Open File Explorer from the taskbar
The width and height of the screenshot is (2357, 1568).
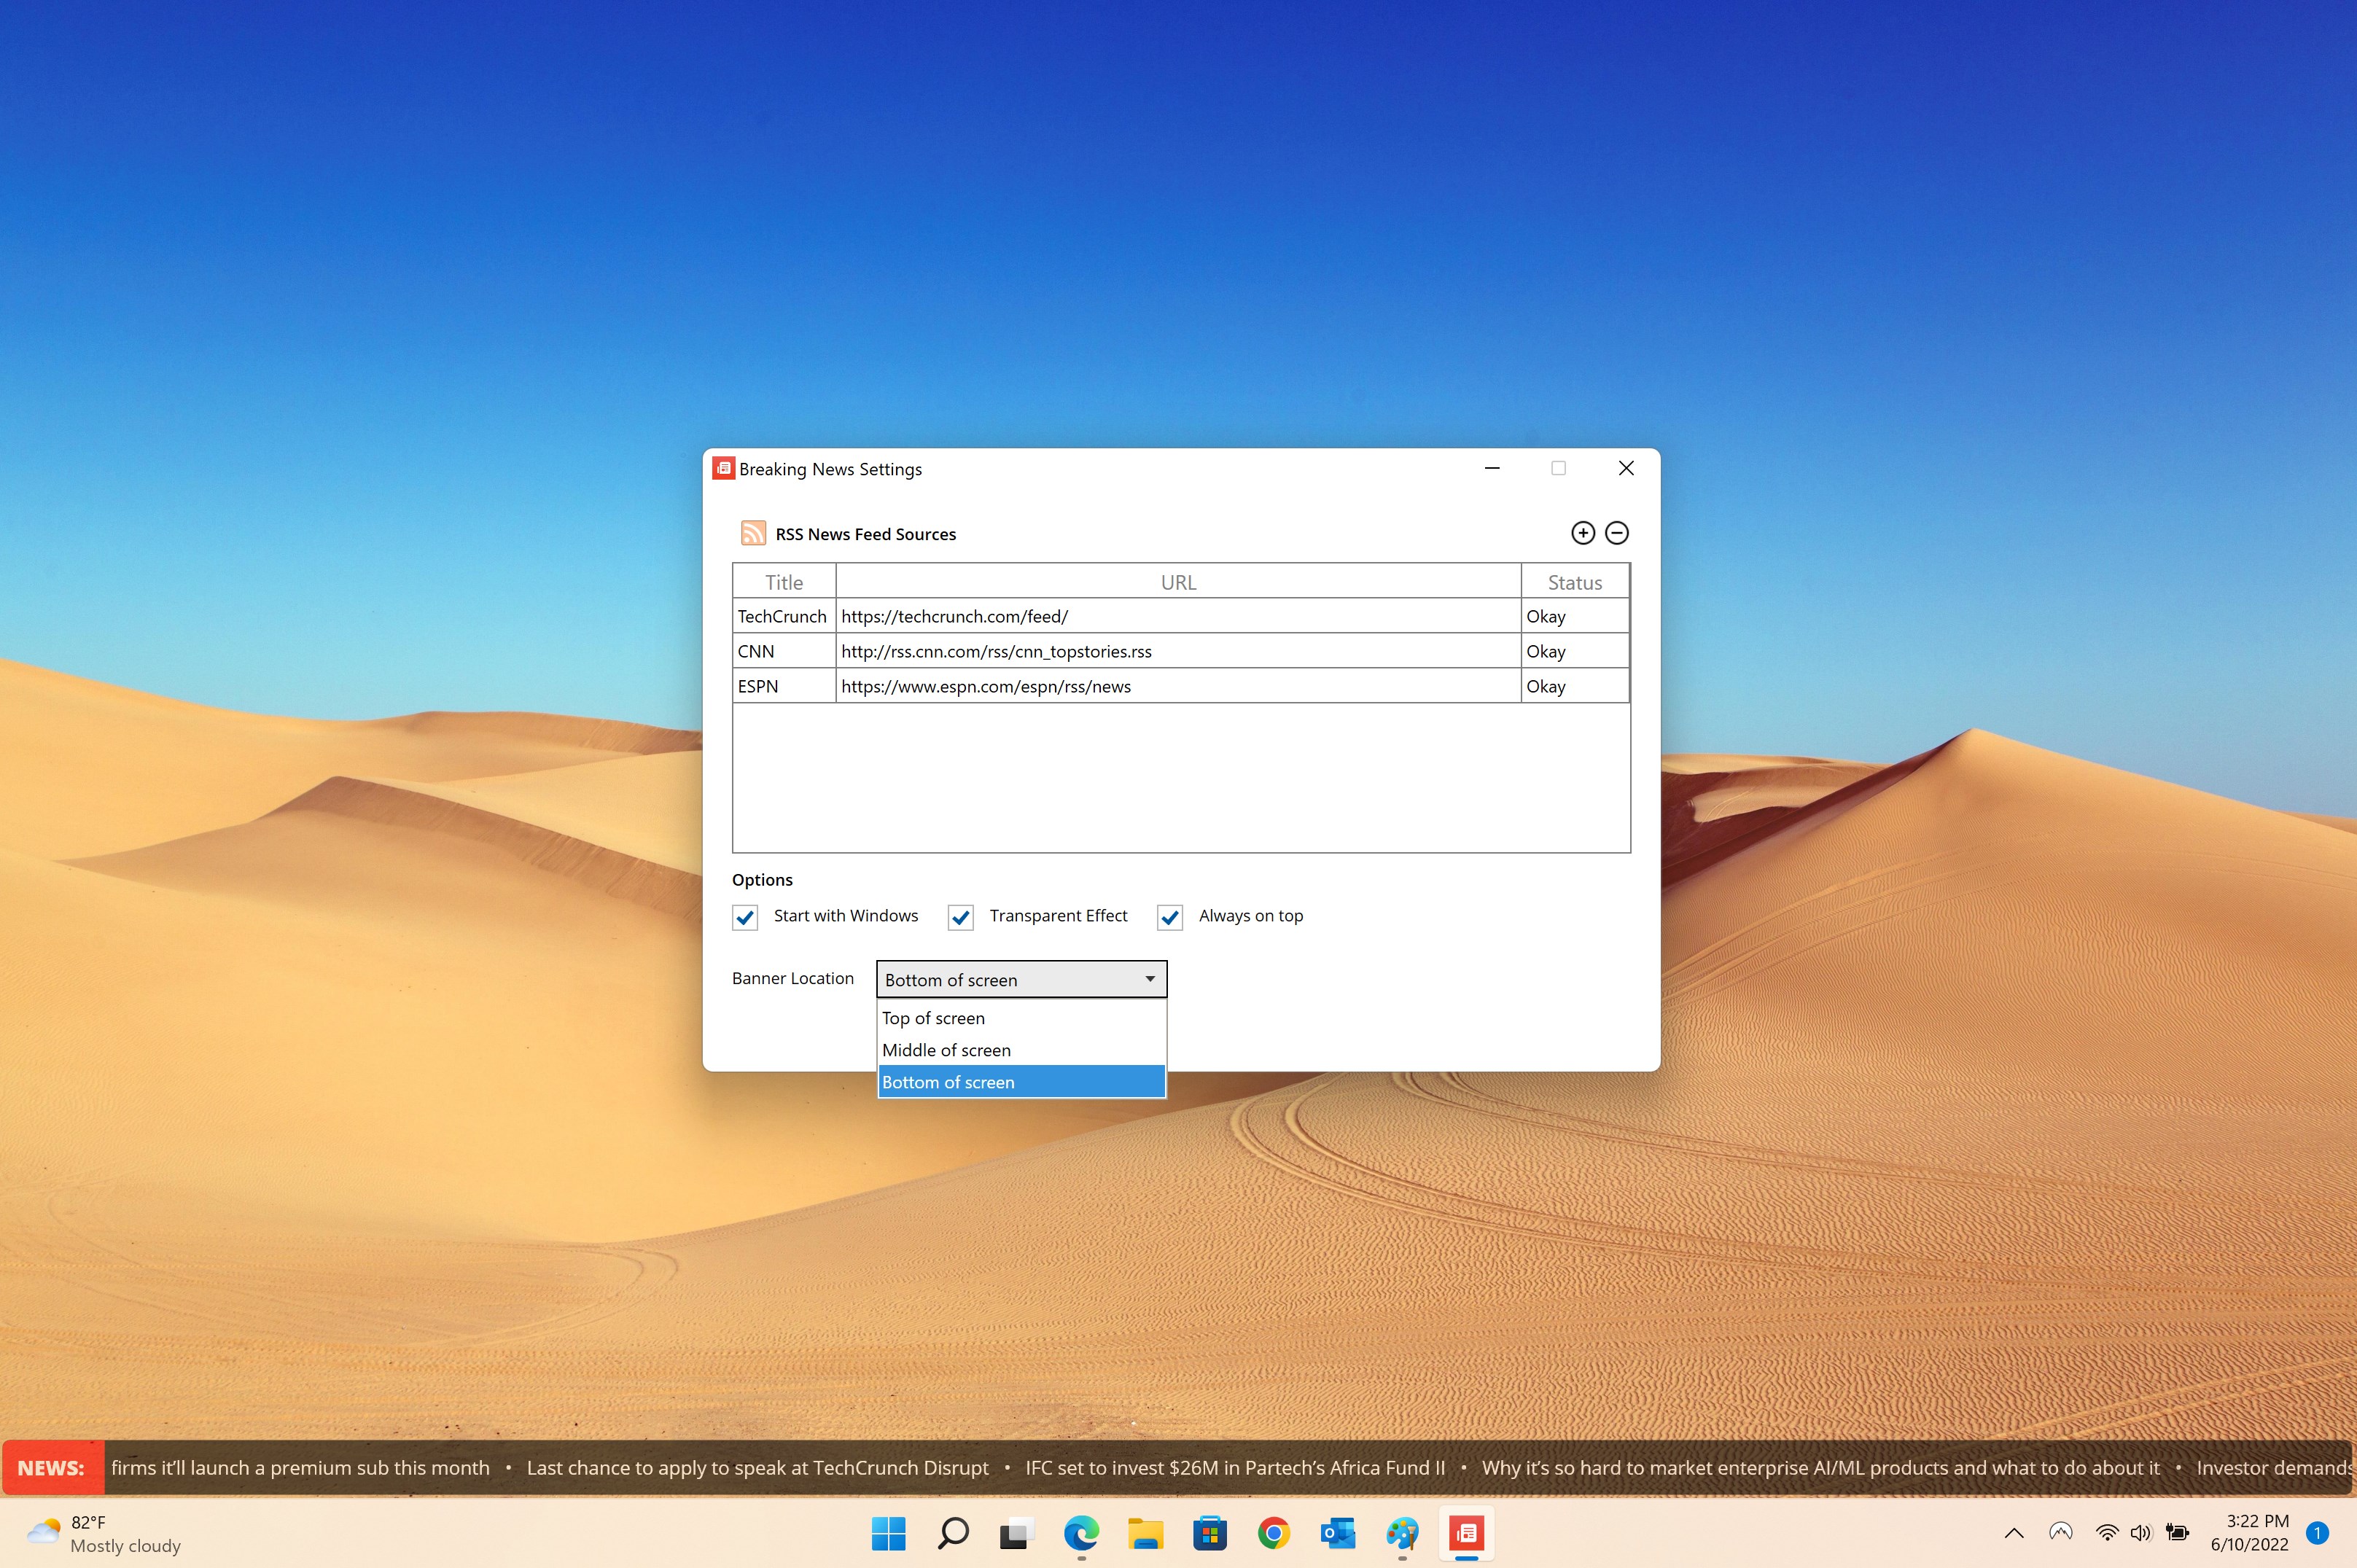coord(1145,1533)
